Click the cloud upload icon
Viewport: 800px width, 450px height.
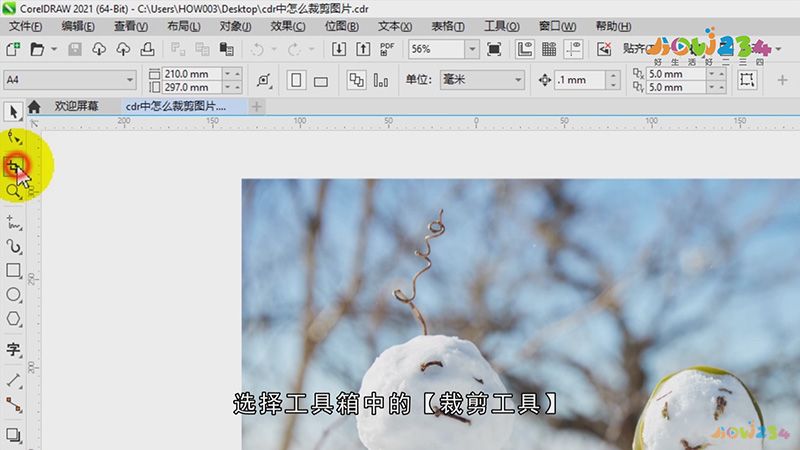[x=123, y=49]
